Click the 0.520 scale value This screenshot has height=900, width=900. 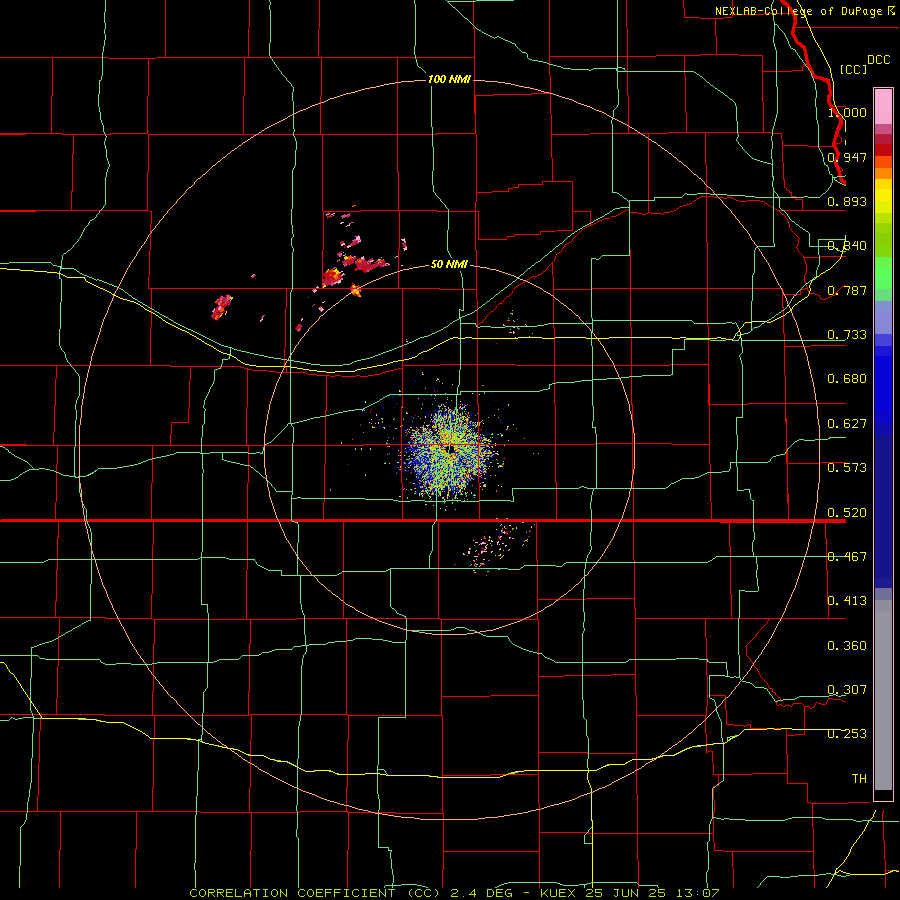[847, 513]
